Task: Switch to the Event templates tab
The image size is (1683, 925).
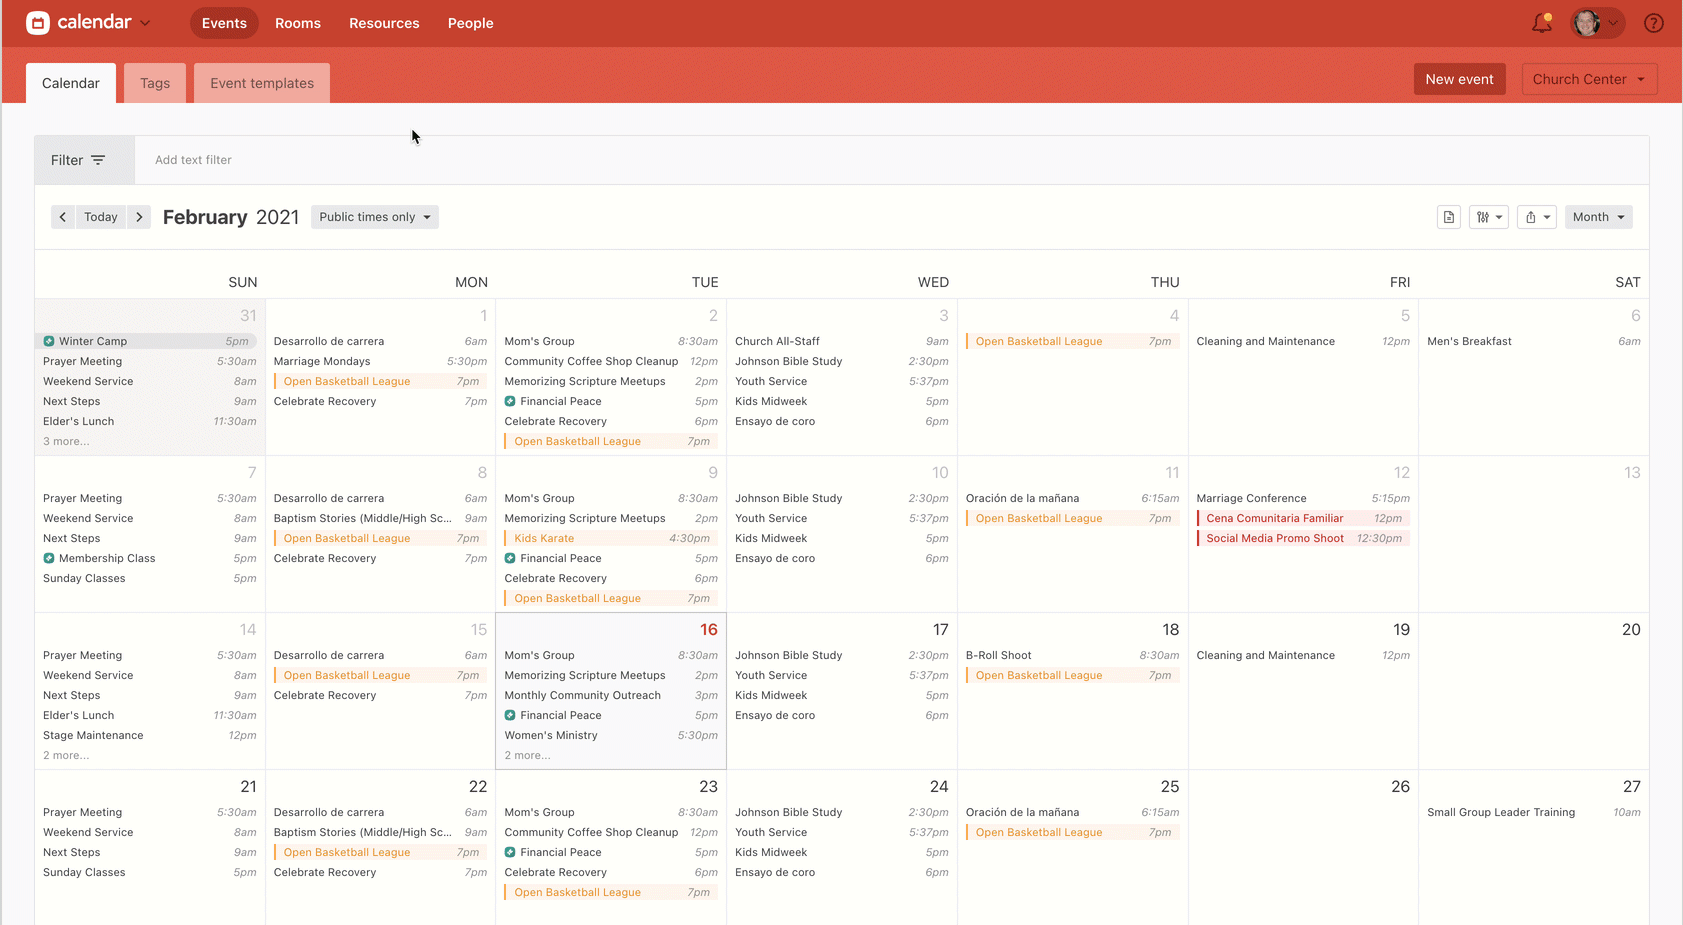Action: coord(262,83)
